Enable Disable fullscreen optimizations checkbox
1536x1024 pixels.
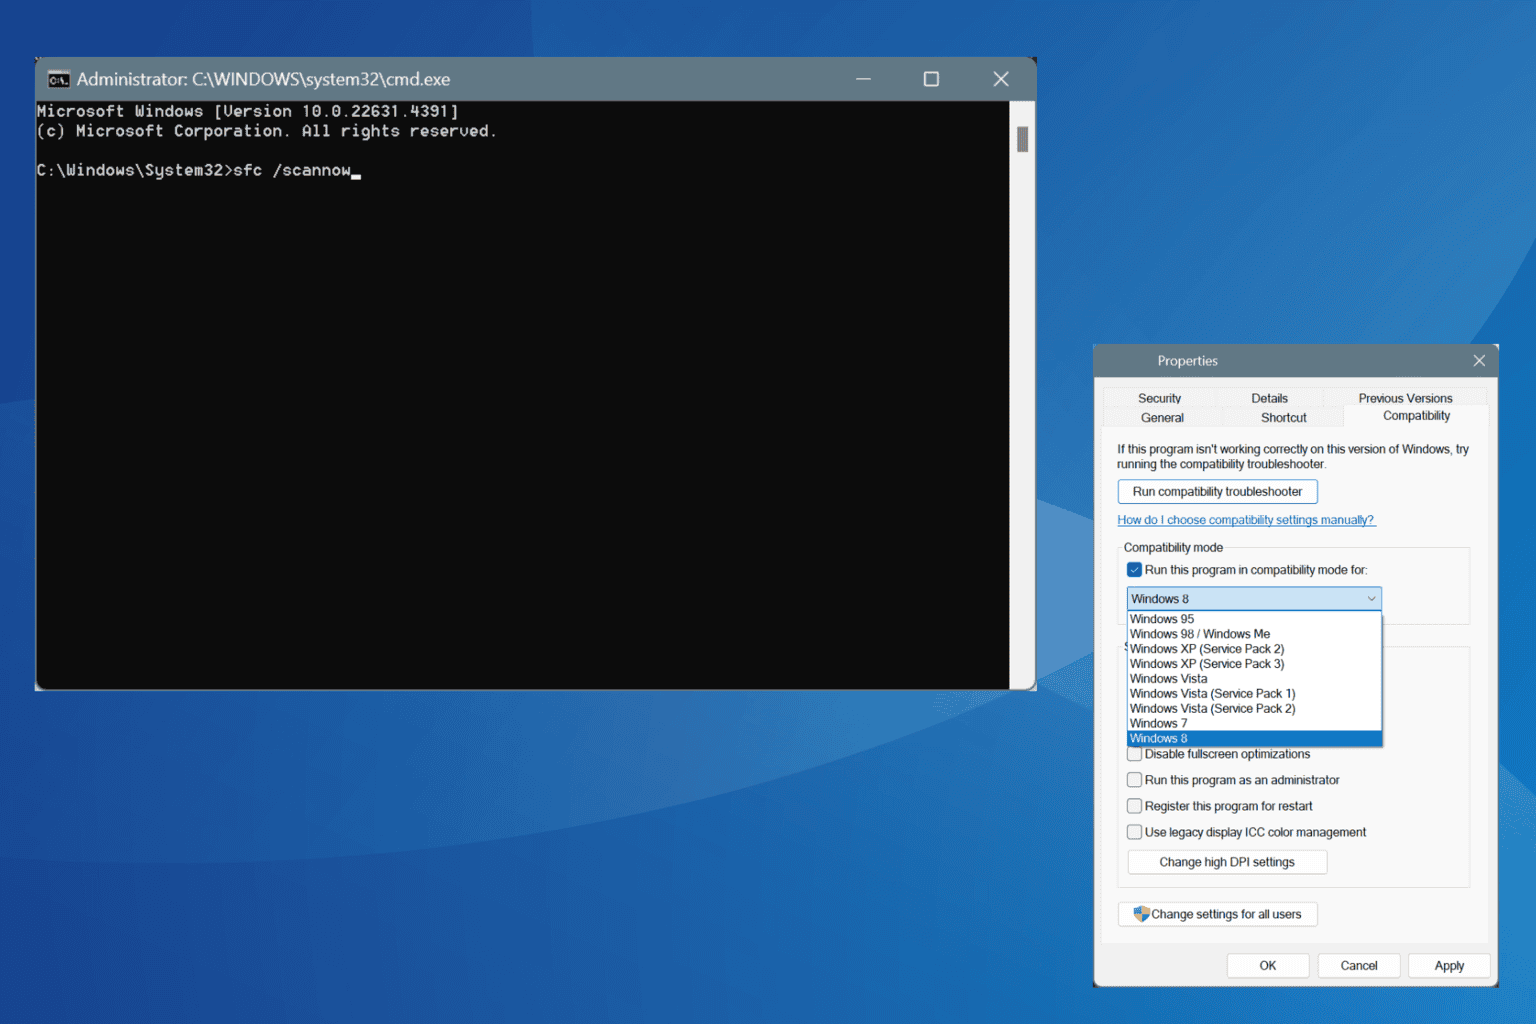tap(1135, 754)
